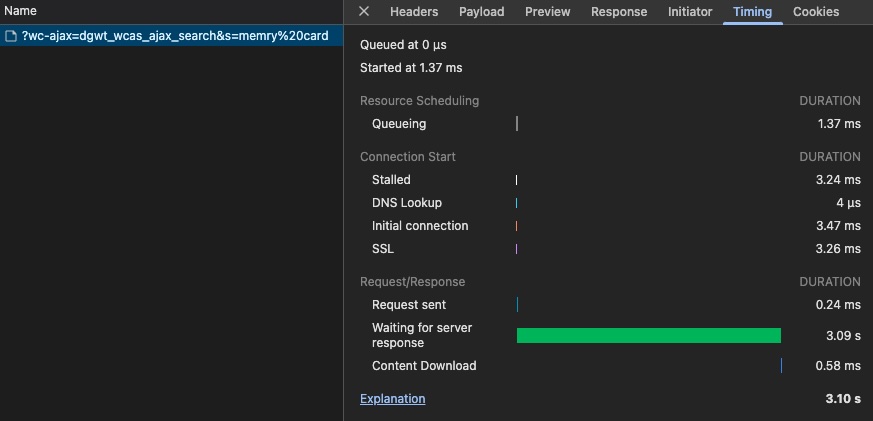Screen dimensions: 873x421
Task: Click the Connection Start section heading
Action: click(408, 157)
